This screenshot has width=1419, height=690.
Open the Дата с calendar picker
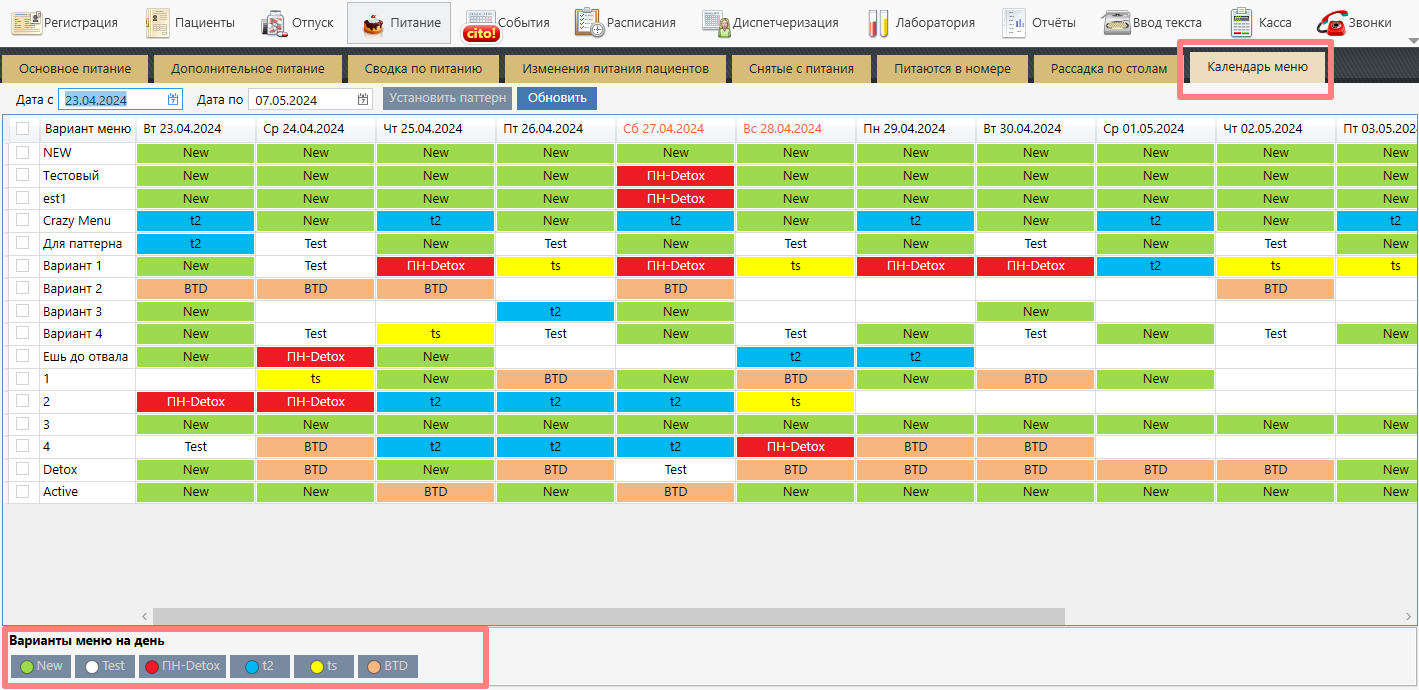tap(173, 99)
